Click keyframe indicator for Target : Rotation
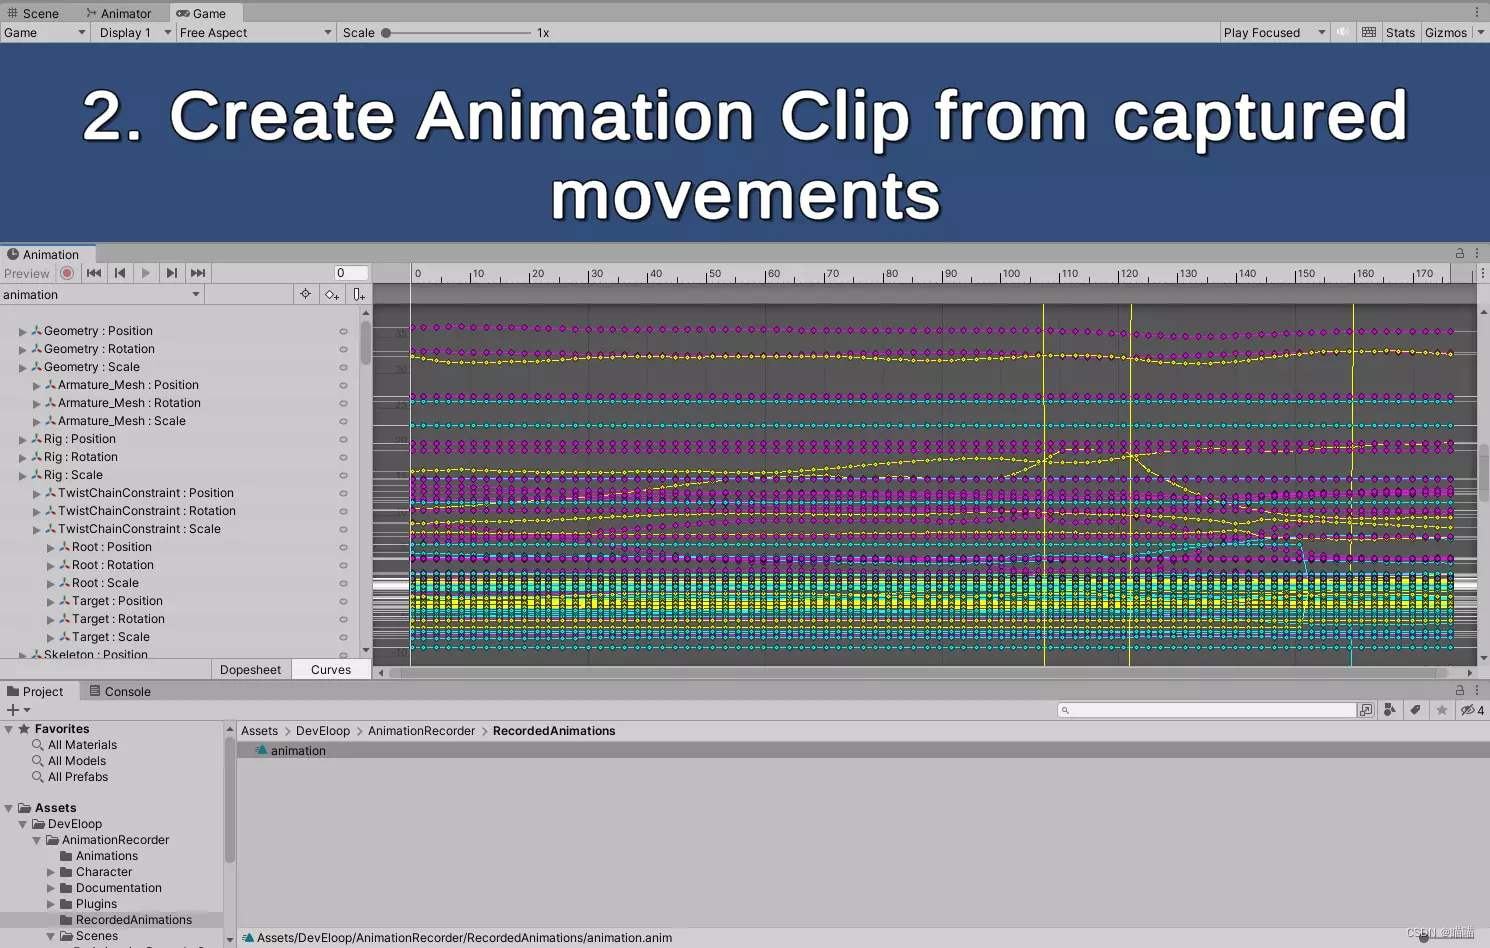The image size is (1490, 948). pyautogui.click(x=343, y=619)
